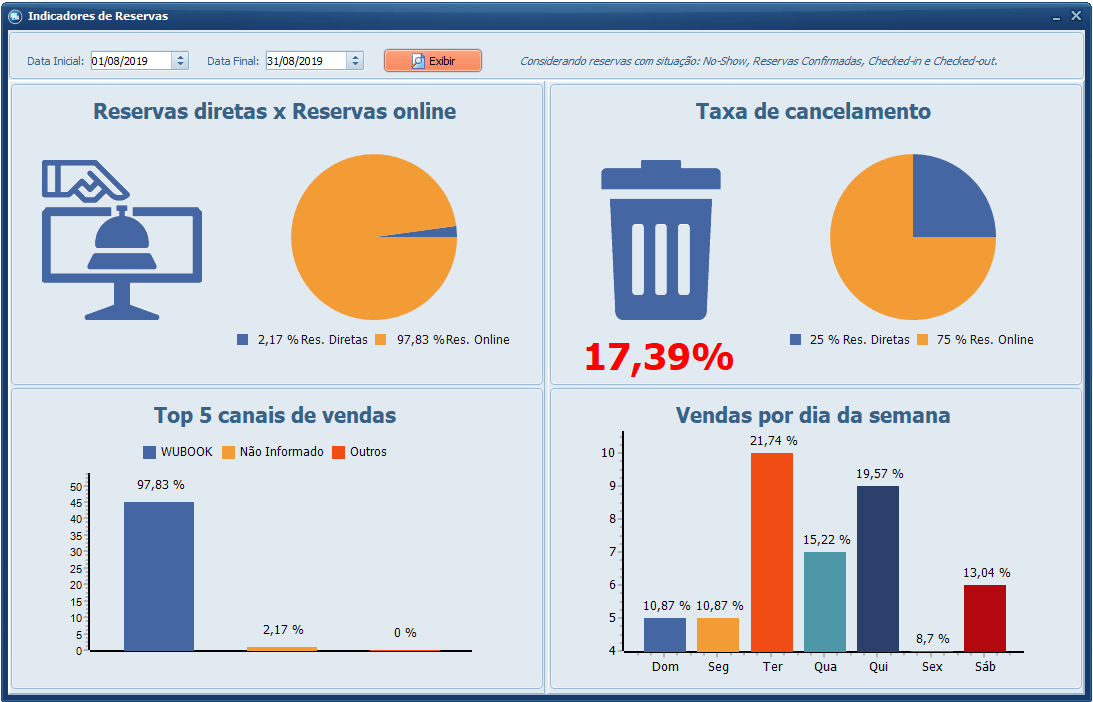Click the 97,83 % label above WUBOOK bar
This screenshot has width=1093, height=702.
(x=161, y=484)
